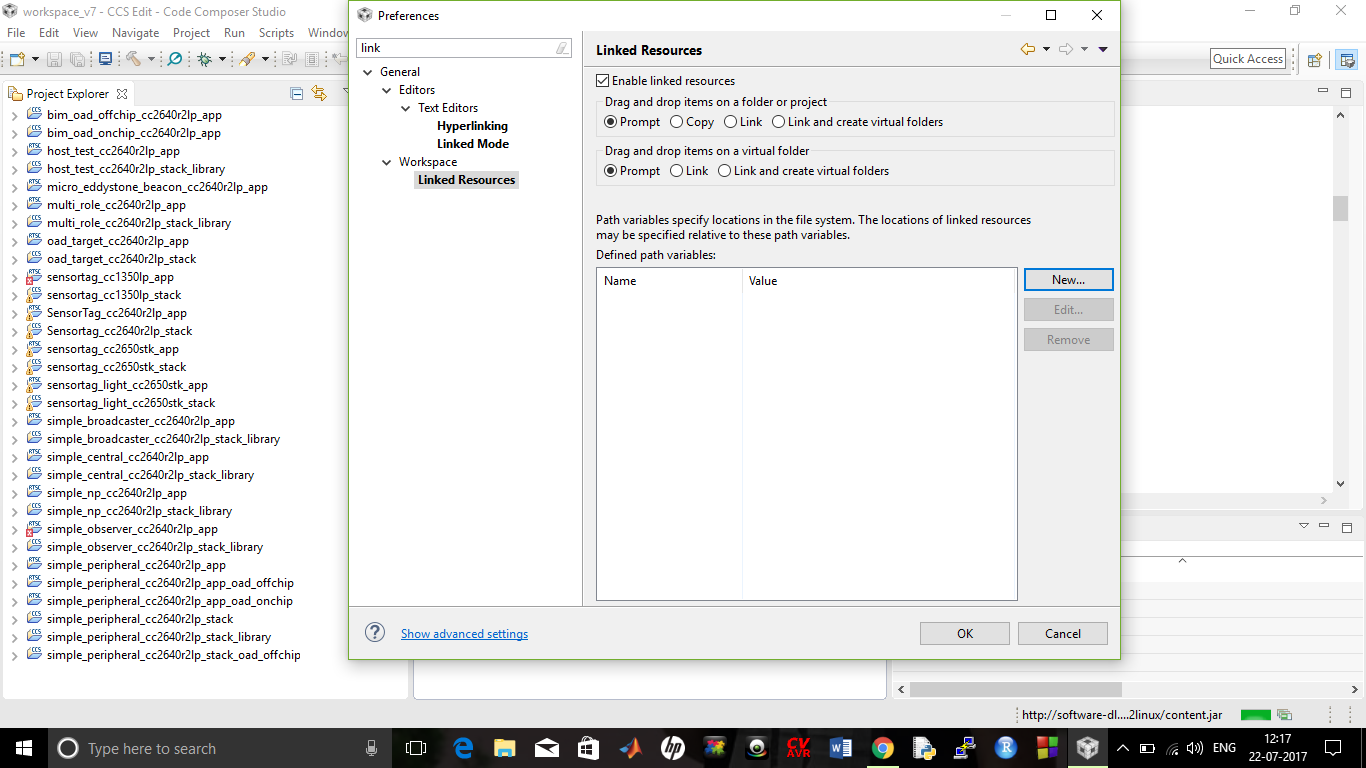The width and height of the screenshot is (1366, 768).
Task: Open the View menu
Action: coord(85,33)
